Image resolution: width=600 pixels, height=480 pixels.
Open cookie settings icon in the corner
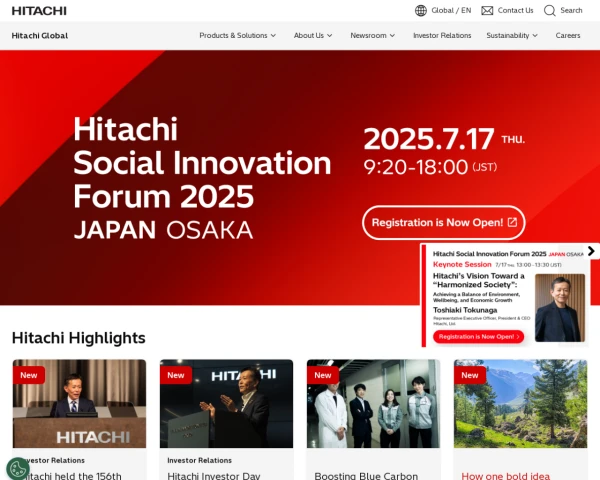click(18, 469)
